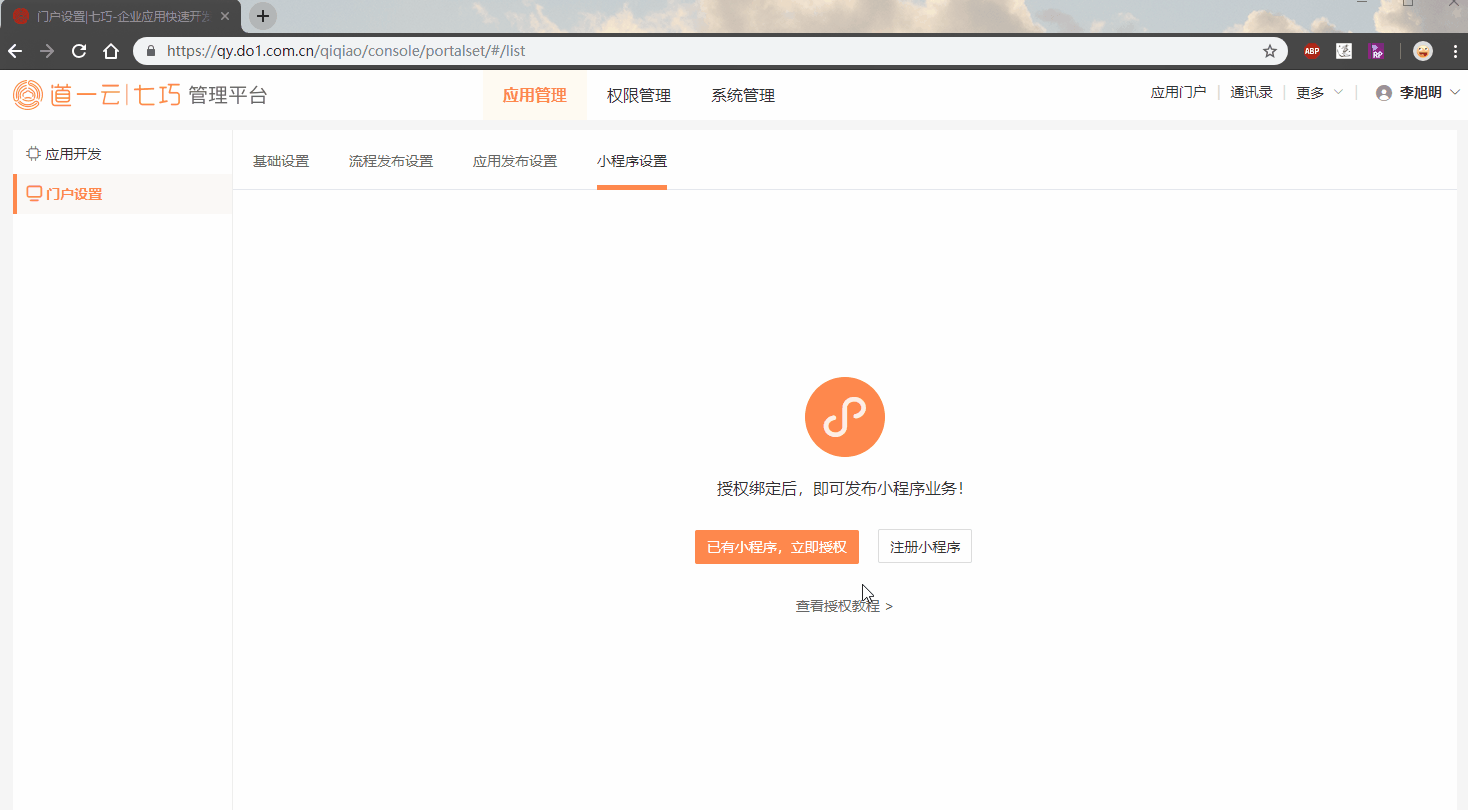Expand the account menu next to 李旭明
The image size is (1468, 810).
[x=1455, y=92]
